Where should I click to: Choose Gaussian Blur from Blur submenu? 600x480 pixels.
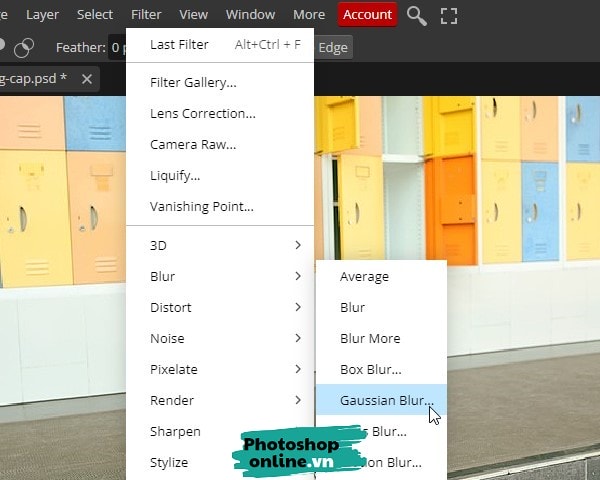tap(386, 400)
